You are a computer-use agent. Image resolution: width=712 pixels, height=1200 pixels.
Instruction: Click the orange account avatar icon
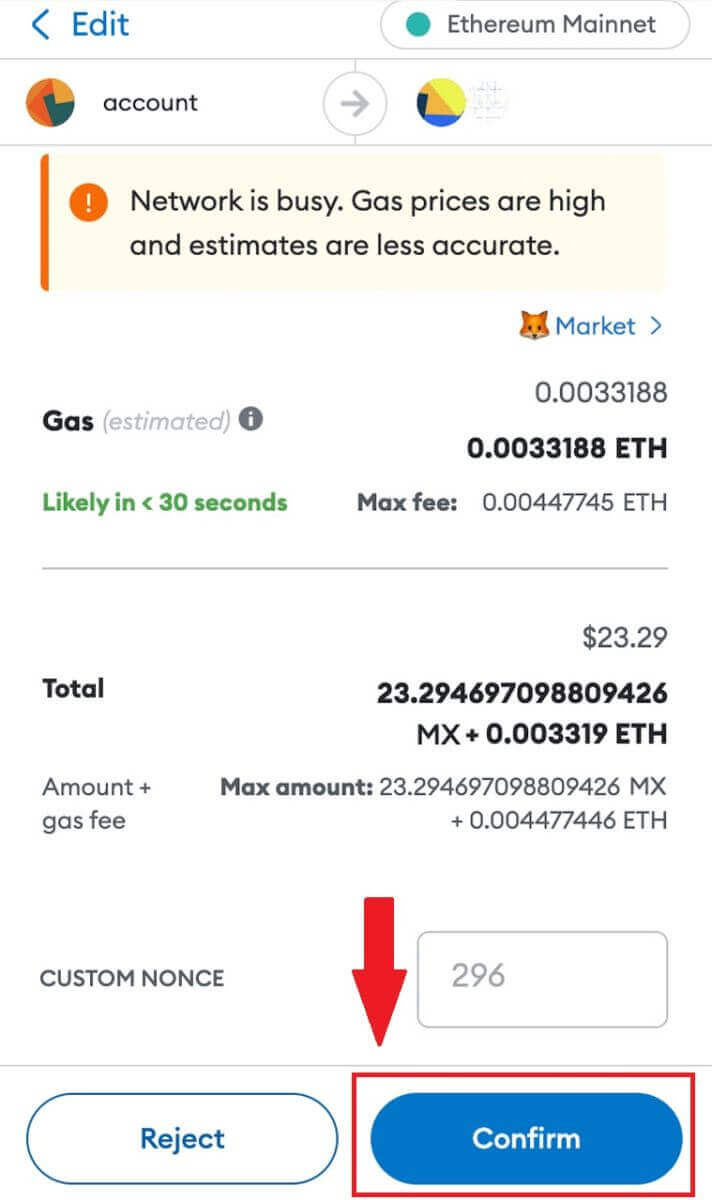(50, 102)
